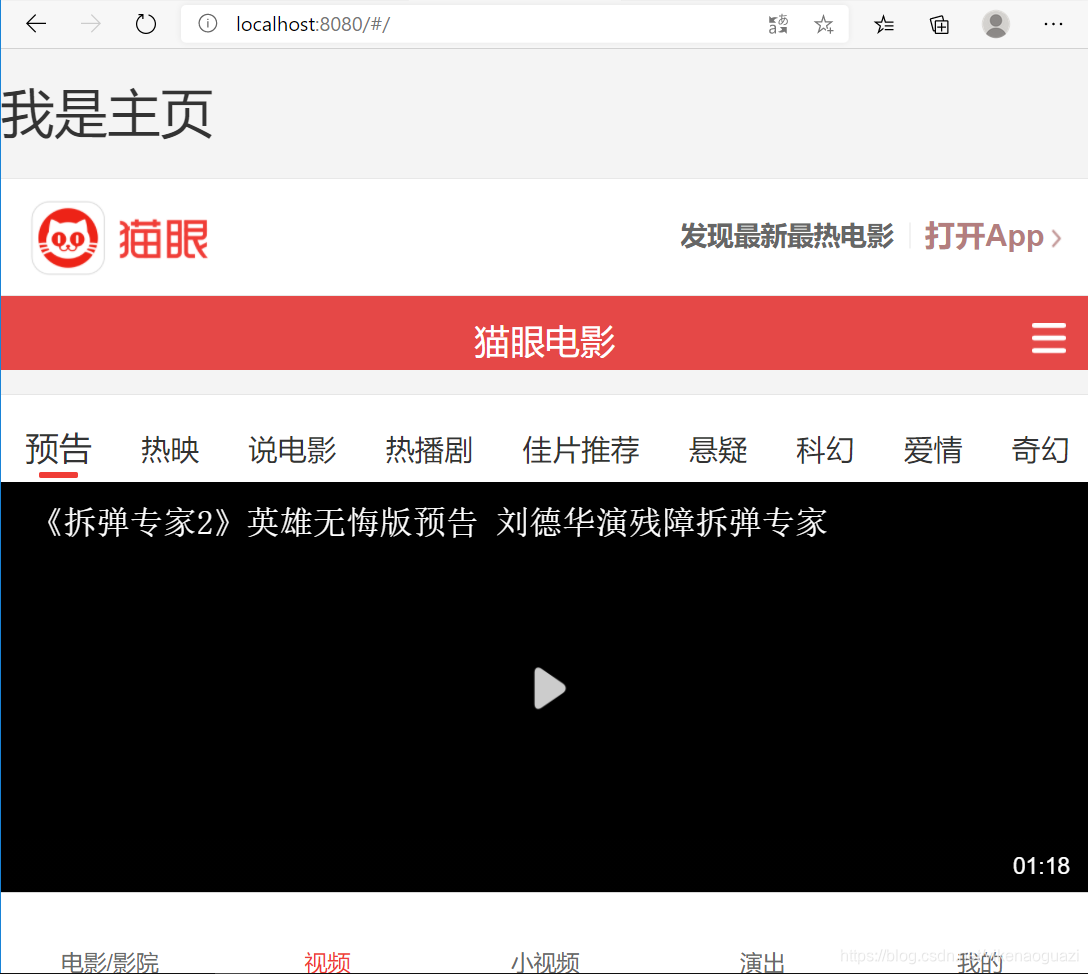Go to 我的 bottom navigation

[x=980, y=962]
